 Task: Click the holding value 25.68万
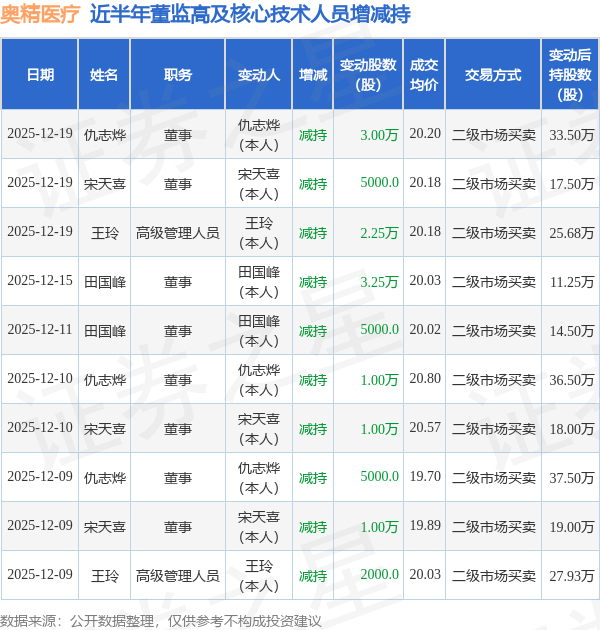[571, 233]
